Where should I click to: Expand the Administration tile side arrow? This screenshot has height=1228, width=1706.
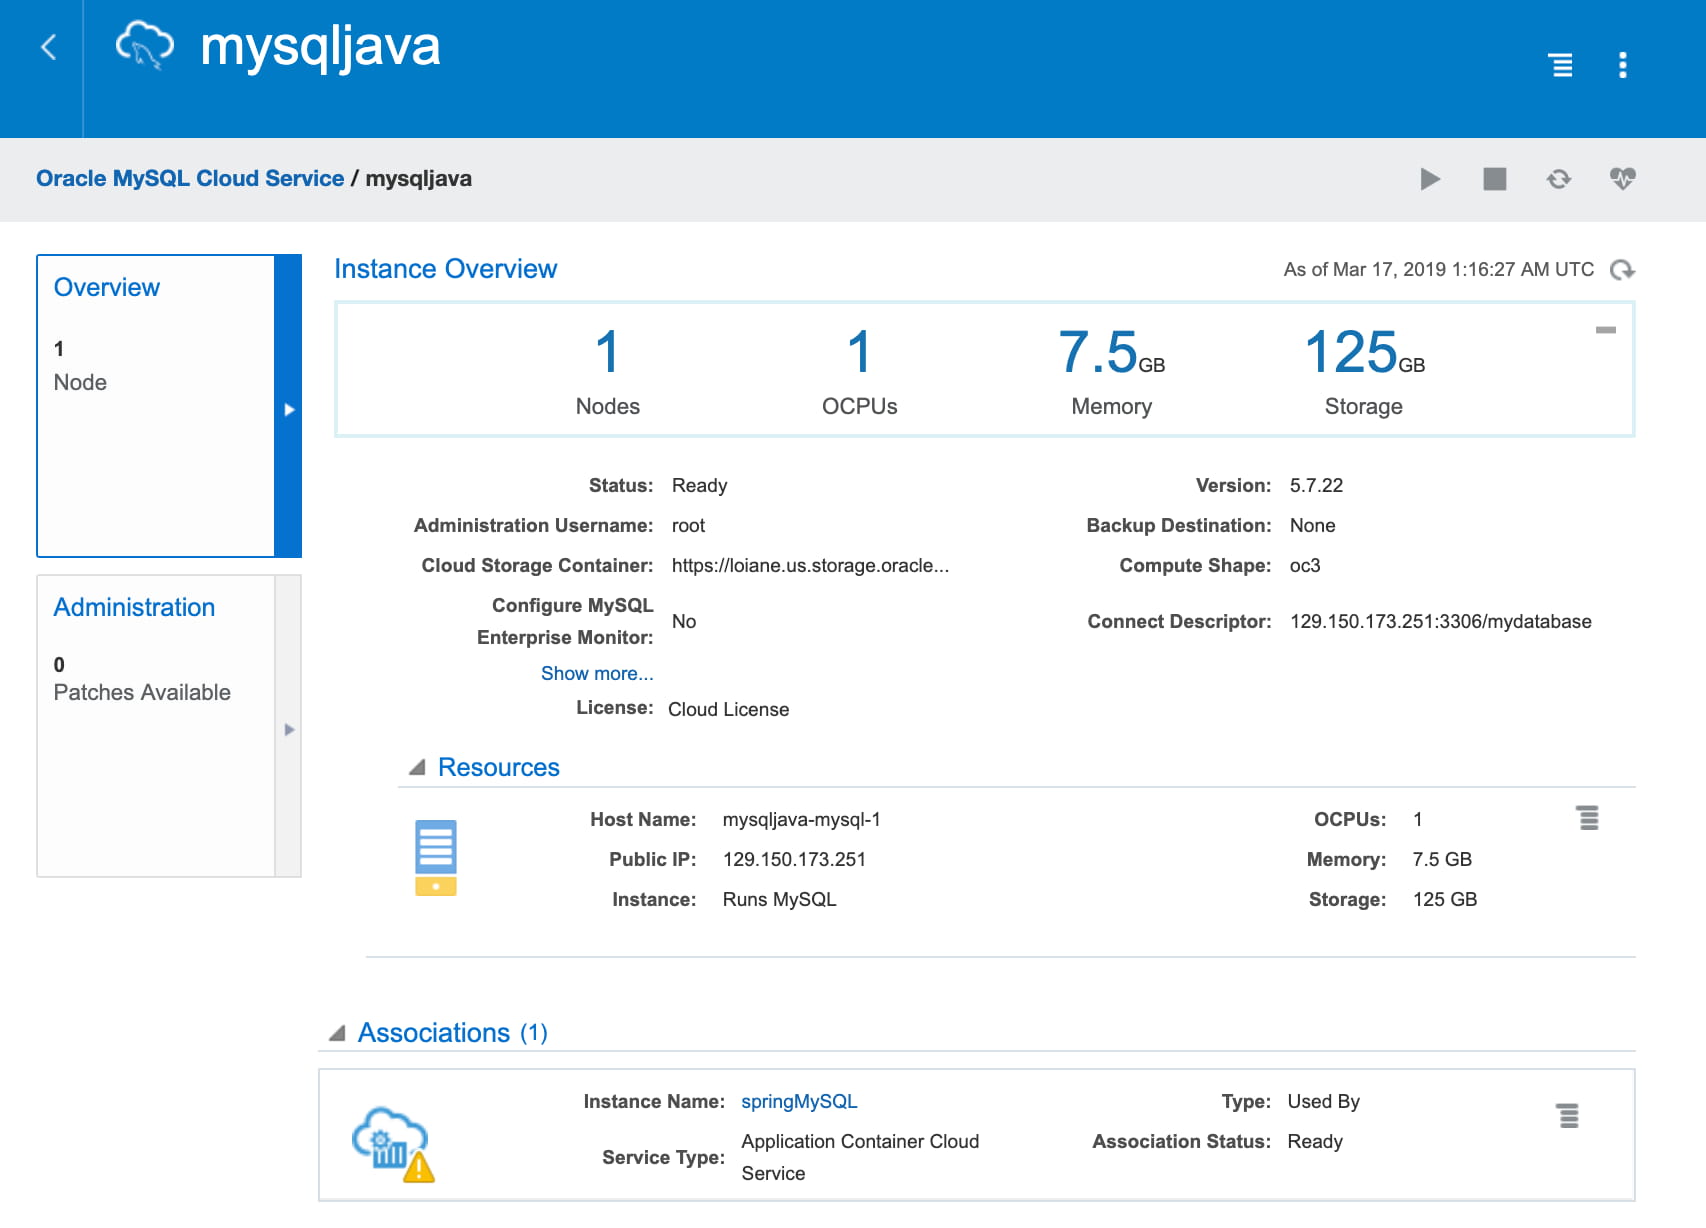tap(289, 729)
